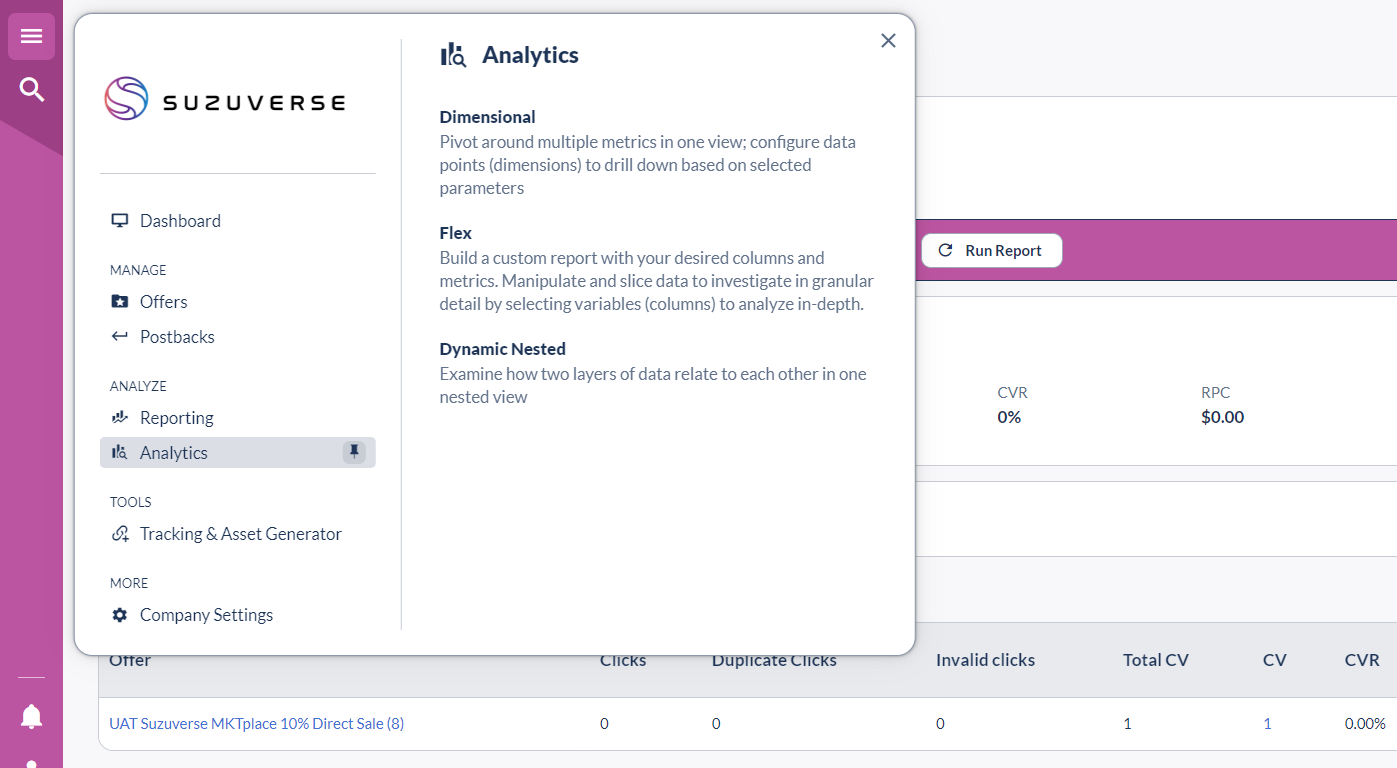Image resolution: width=1397 pixels, height=768 pixels.
Task: Click the Invalid clicks column header
Action: (985, 660)
